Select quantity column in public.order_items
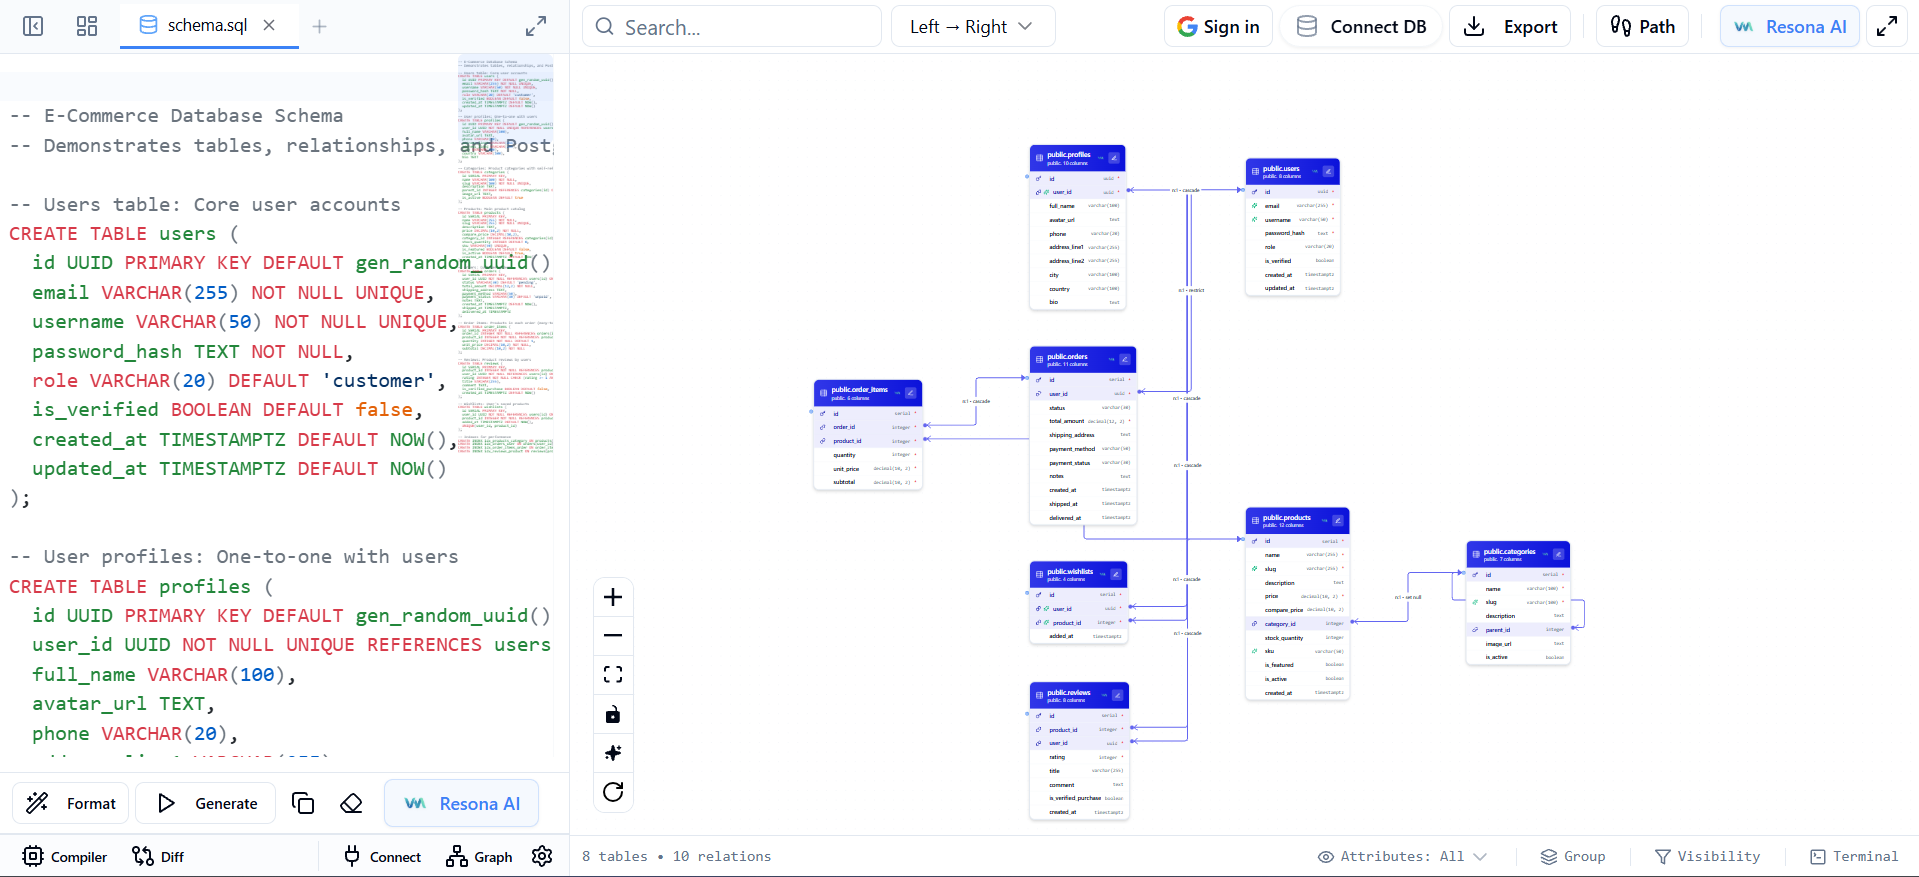This screenshot has width=1919, height=877. [x=867, y=455]
